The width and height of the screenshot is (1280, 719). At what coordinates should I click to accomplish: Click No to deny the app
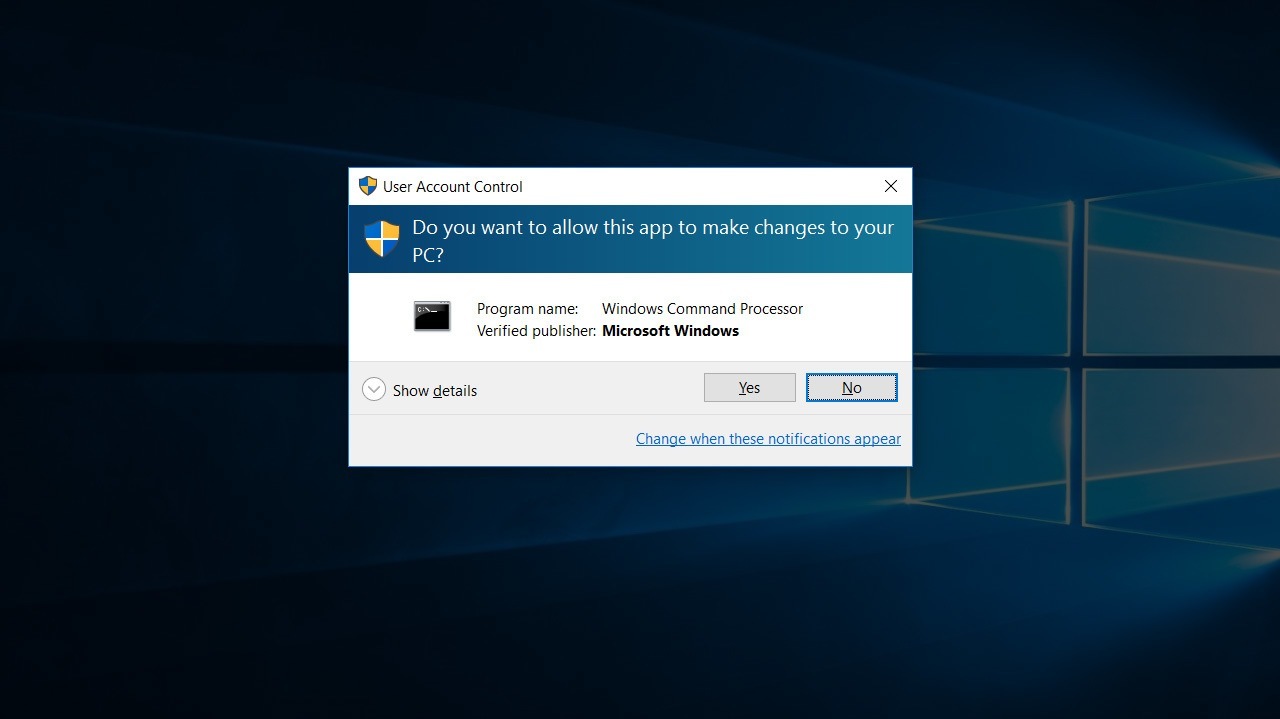[x=851, y=387]
